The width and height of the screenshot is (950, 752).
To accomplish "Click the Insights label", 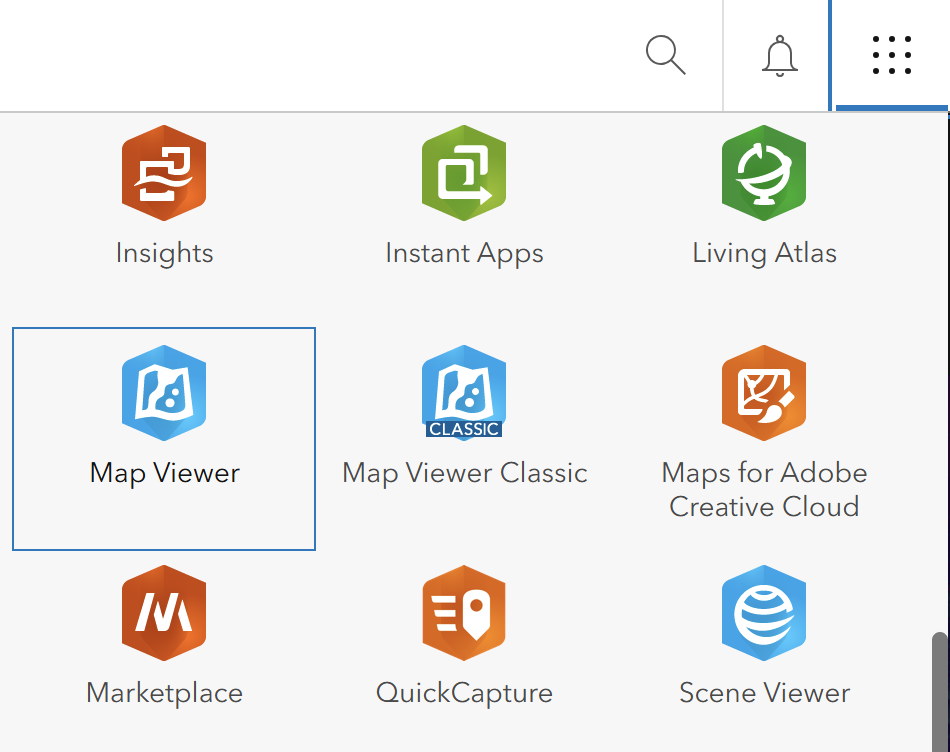I will [x=164, y=253].
